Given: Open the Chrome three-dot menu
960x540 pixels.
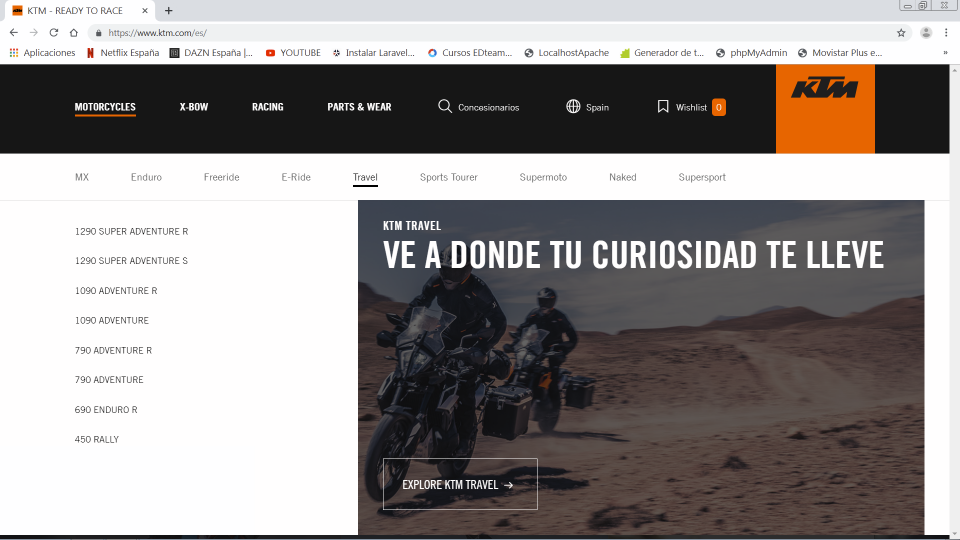Looking at the screenshot, I should tap(946, 33).
